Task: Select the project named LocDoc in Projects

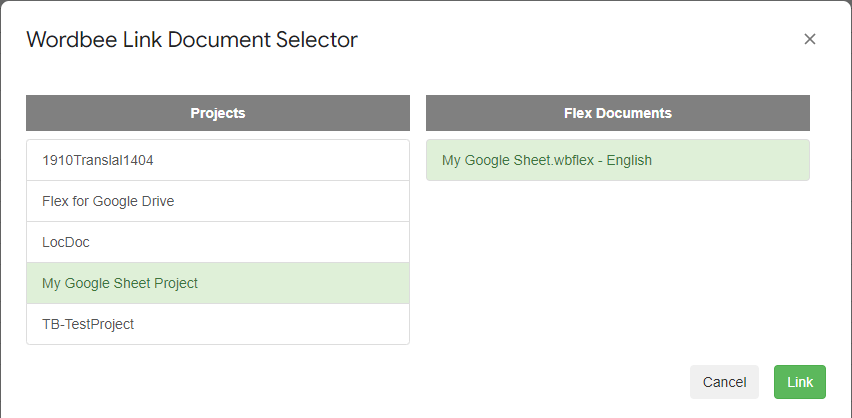Action: (217, 242)
